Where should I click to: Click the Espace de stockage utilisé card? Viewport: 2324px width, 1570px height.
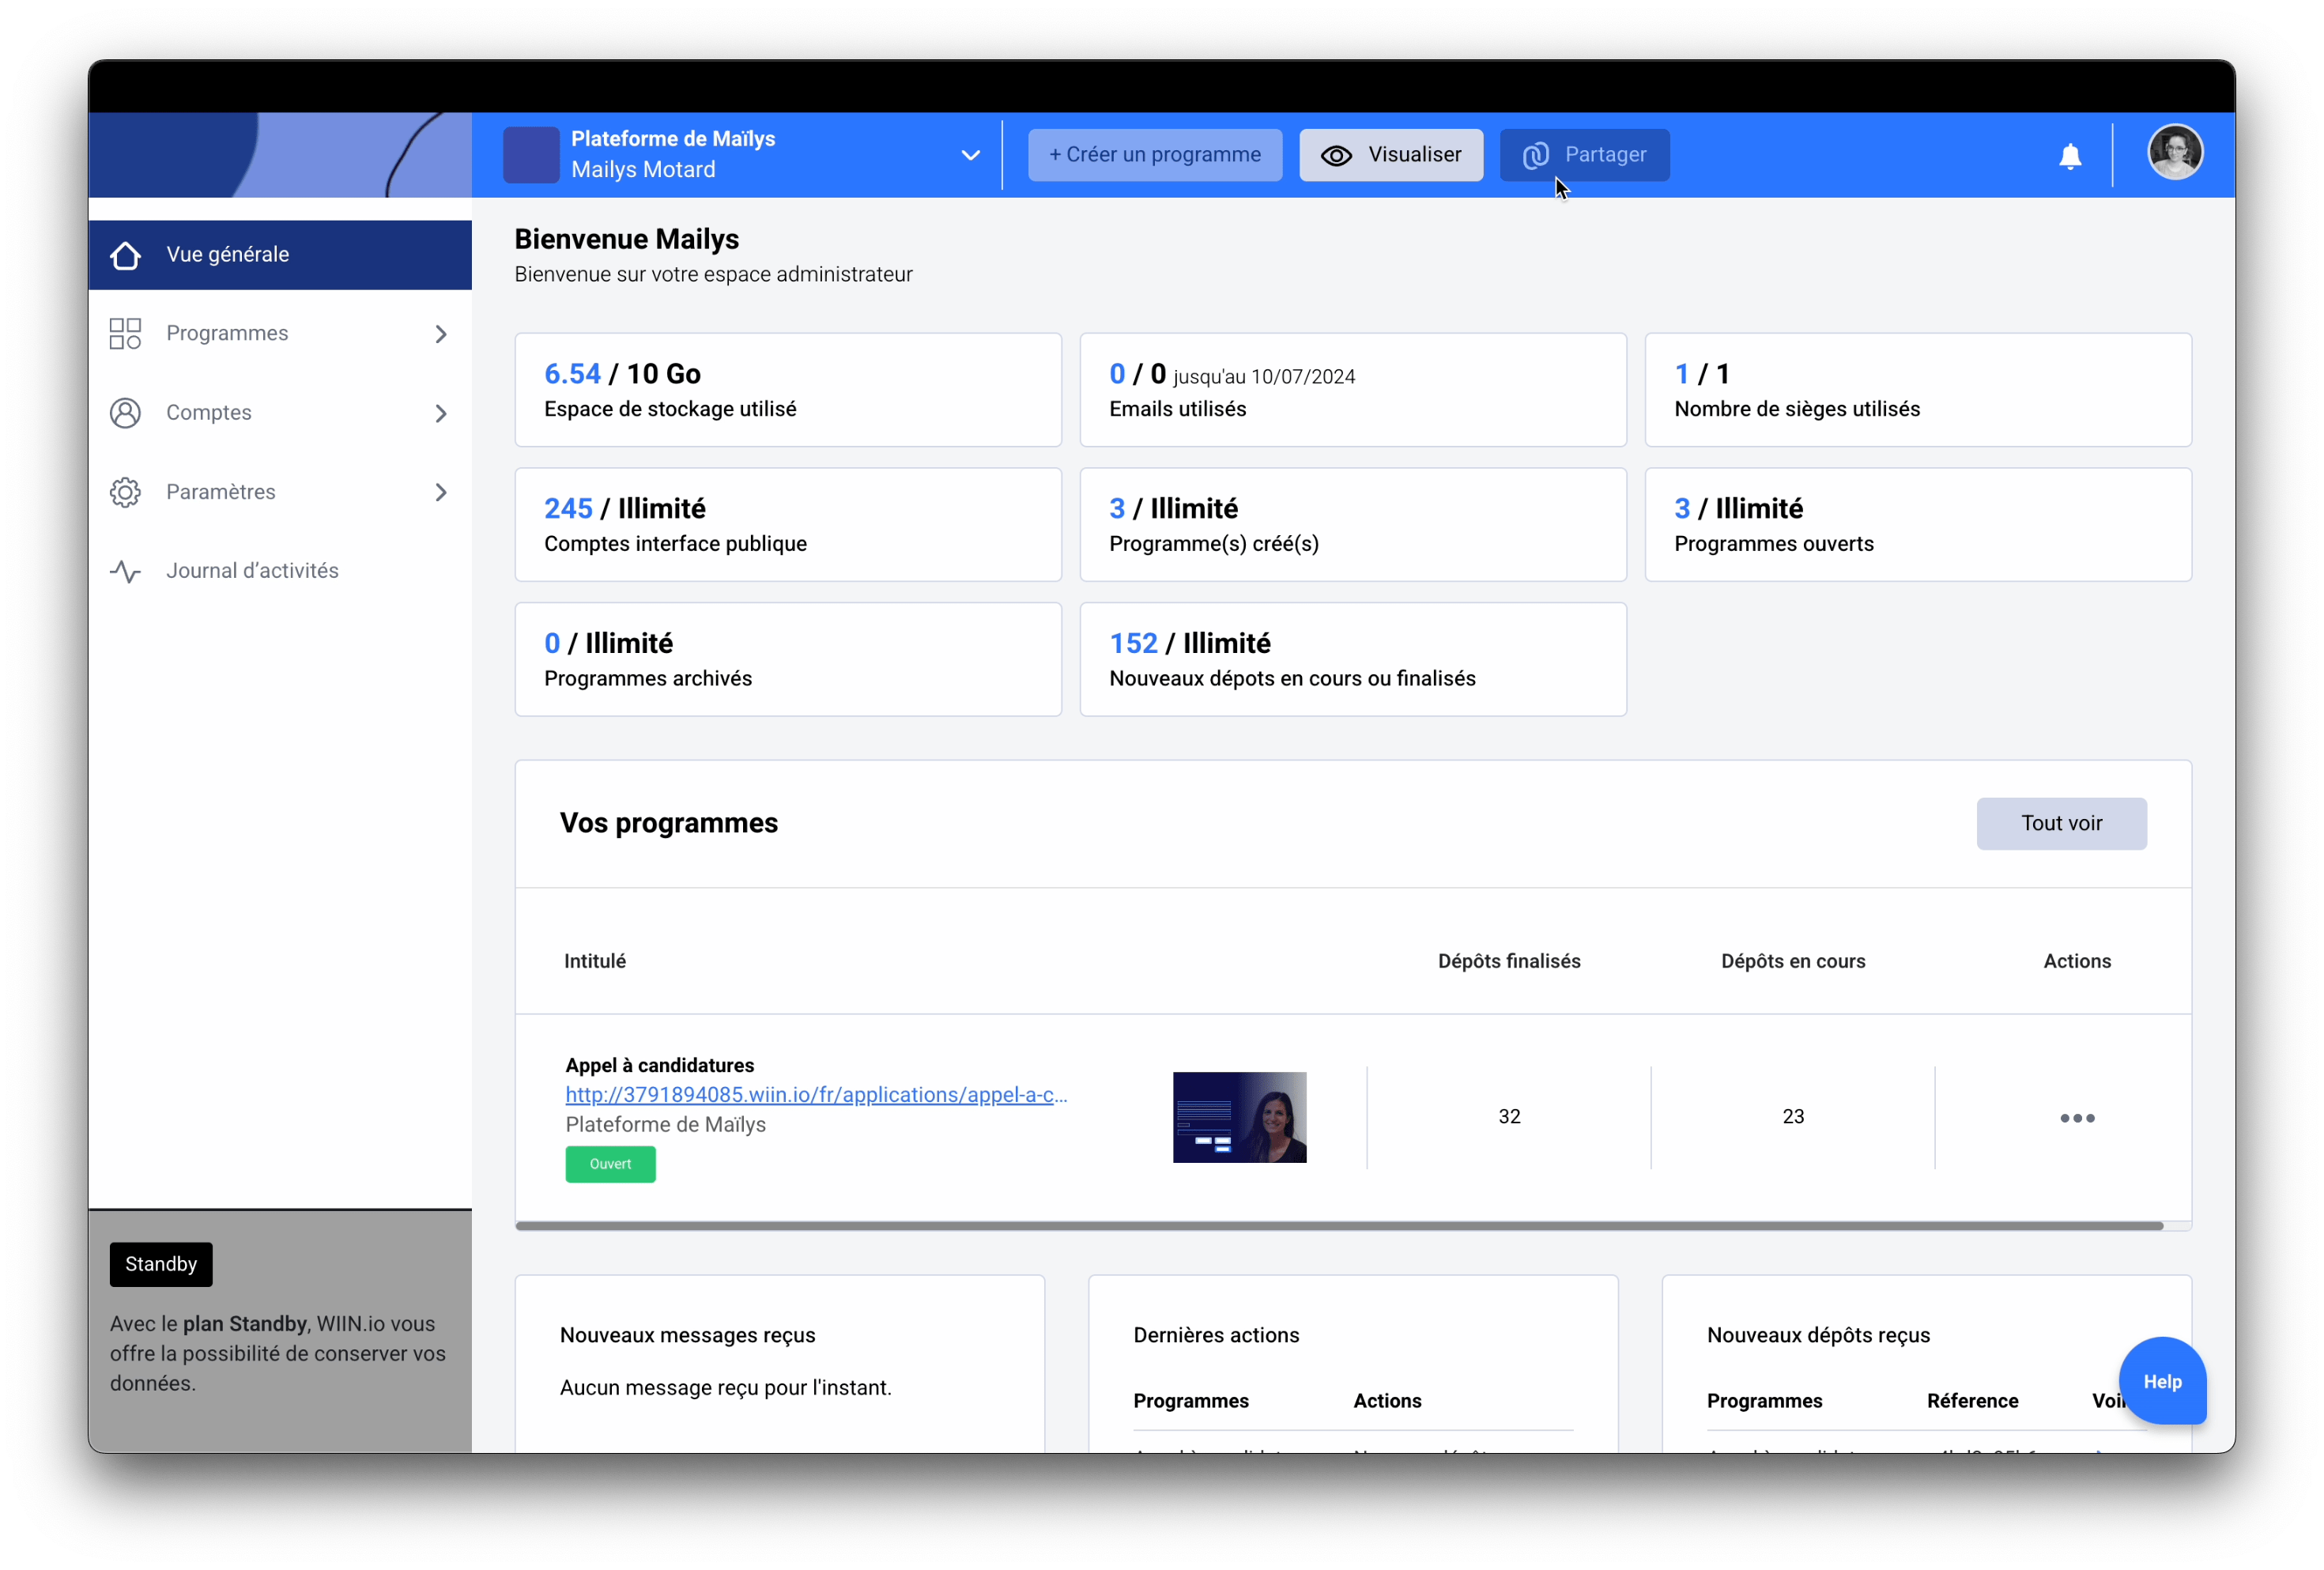point(788,390)
